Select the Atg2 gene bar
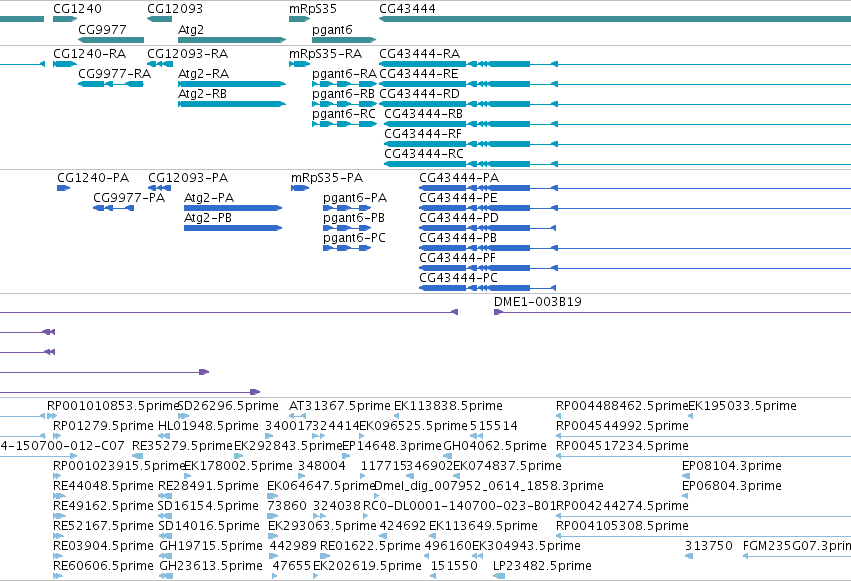 coord(232,40)
